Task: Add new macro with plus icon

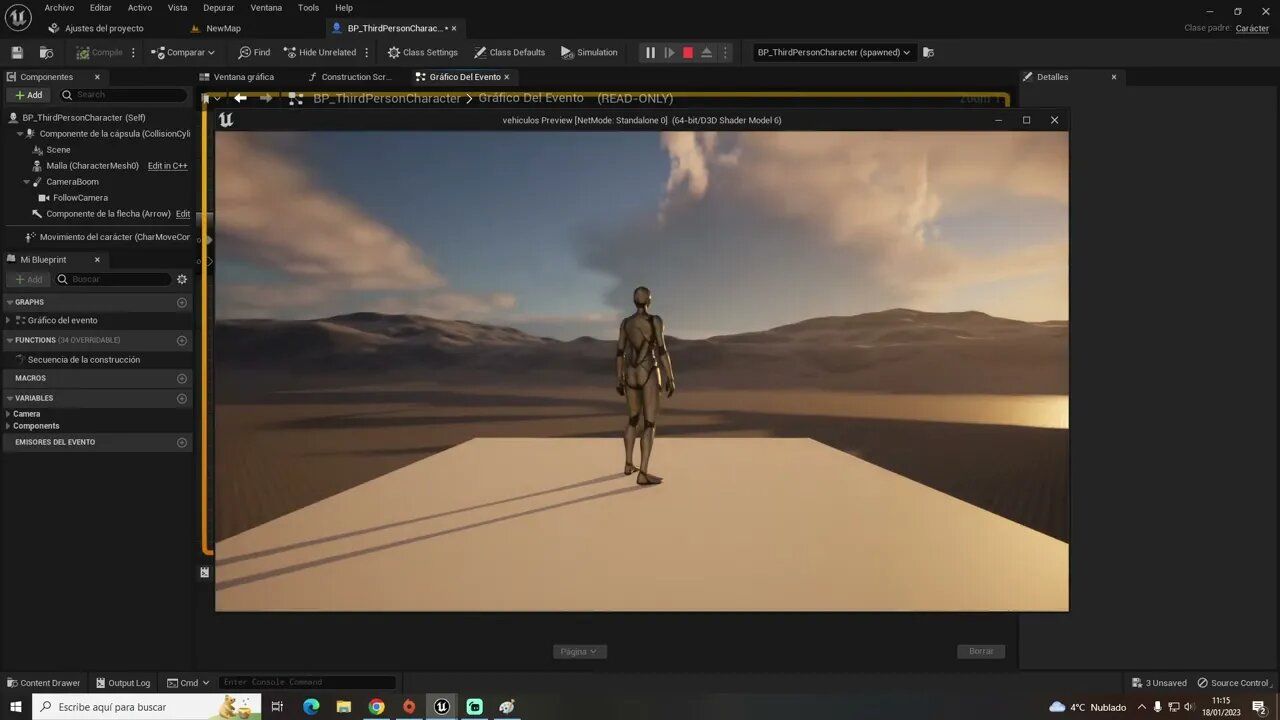Action: 182,378
